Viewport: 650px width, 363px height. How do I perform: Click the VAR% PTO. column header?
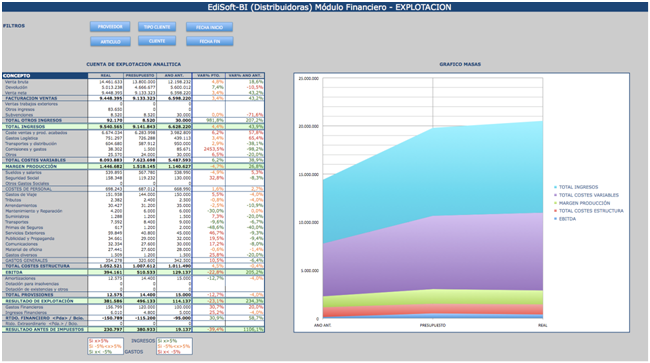pyautogui.click(x=209, y=76)
